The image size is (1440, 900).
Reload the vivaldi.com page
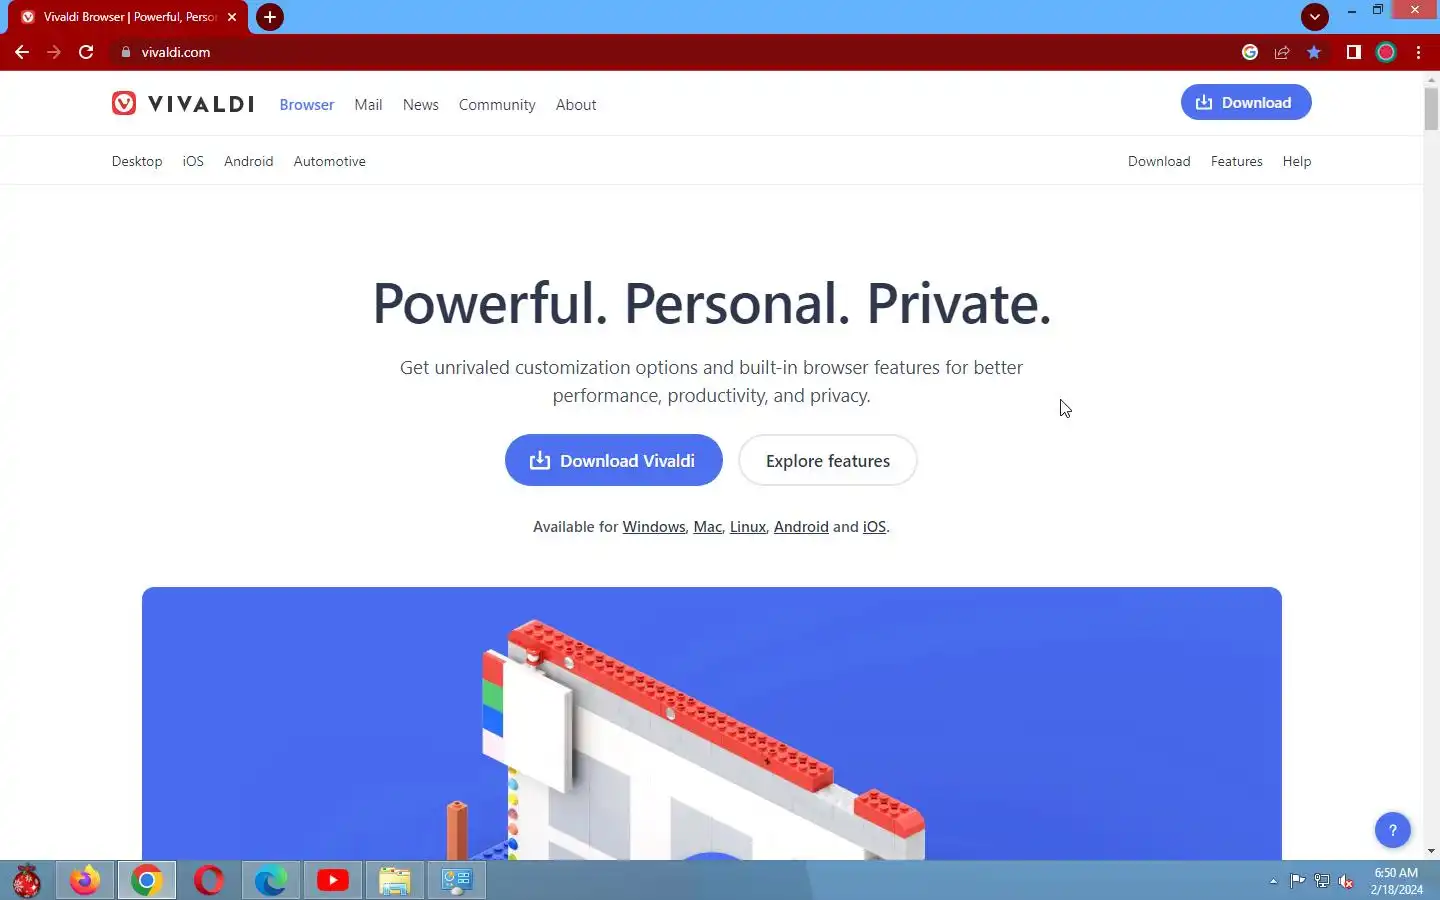coord(86,52)
